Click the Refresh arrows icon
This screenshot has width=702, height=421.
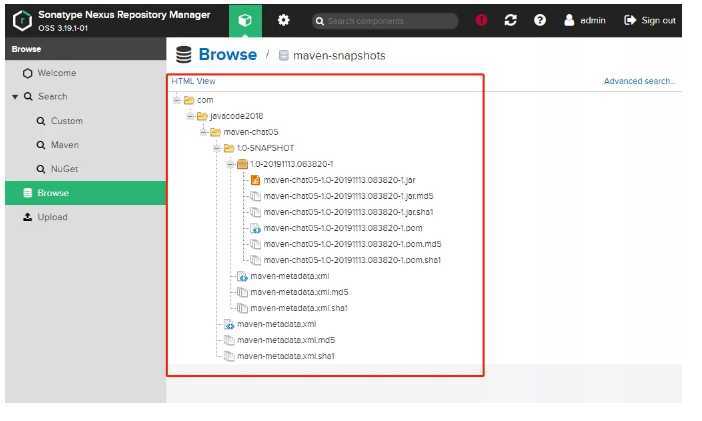510,20
